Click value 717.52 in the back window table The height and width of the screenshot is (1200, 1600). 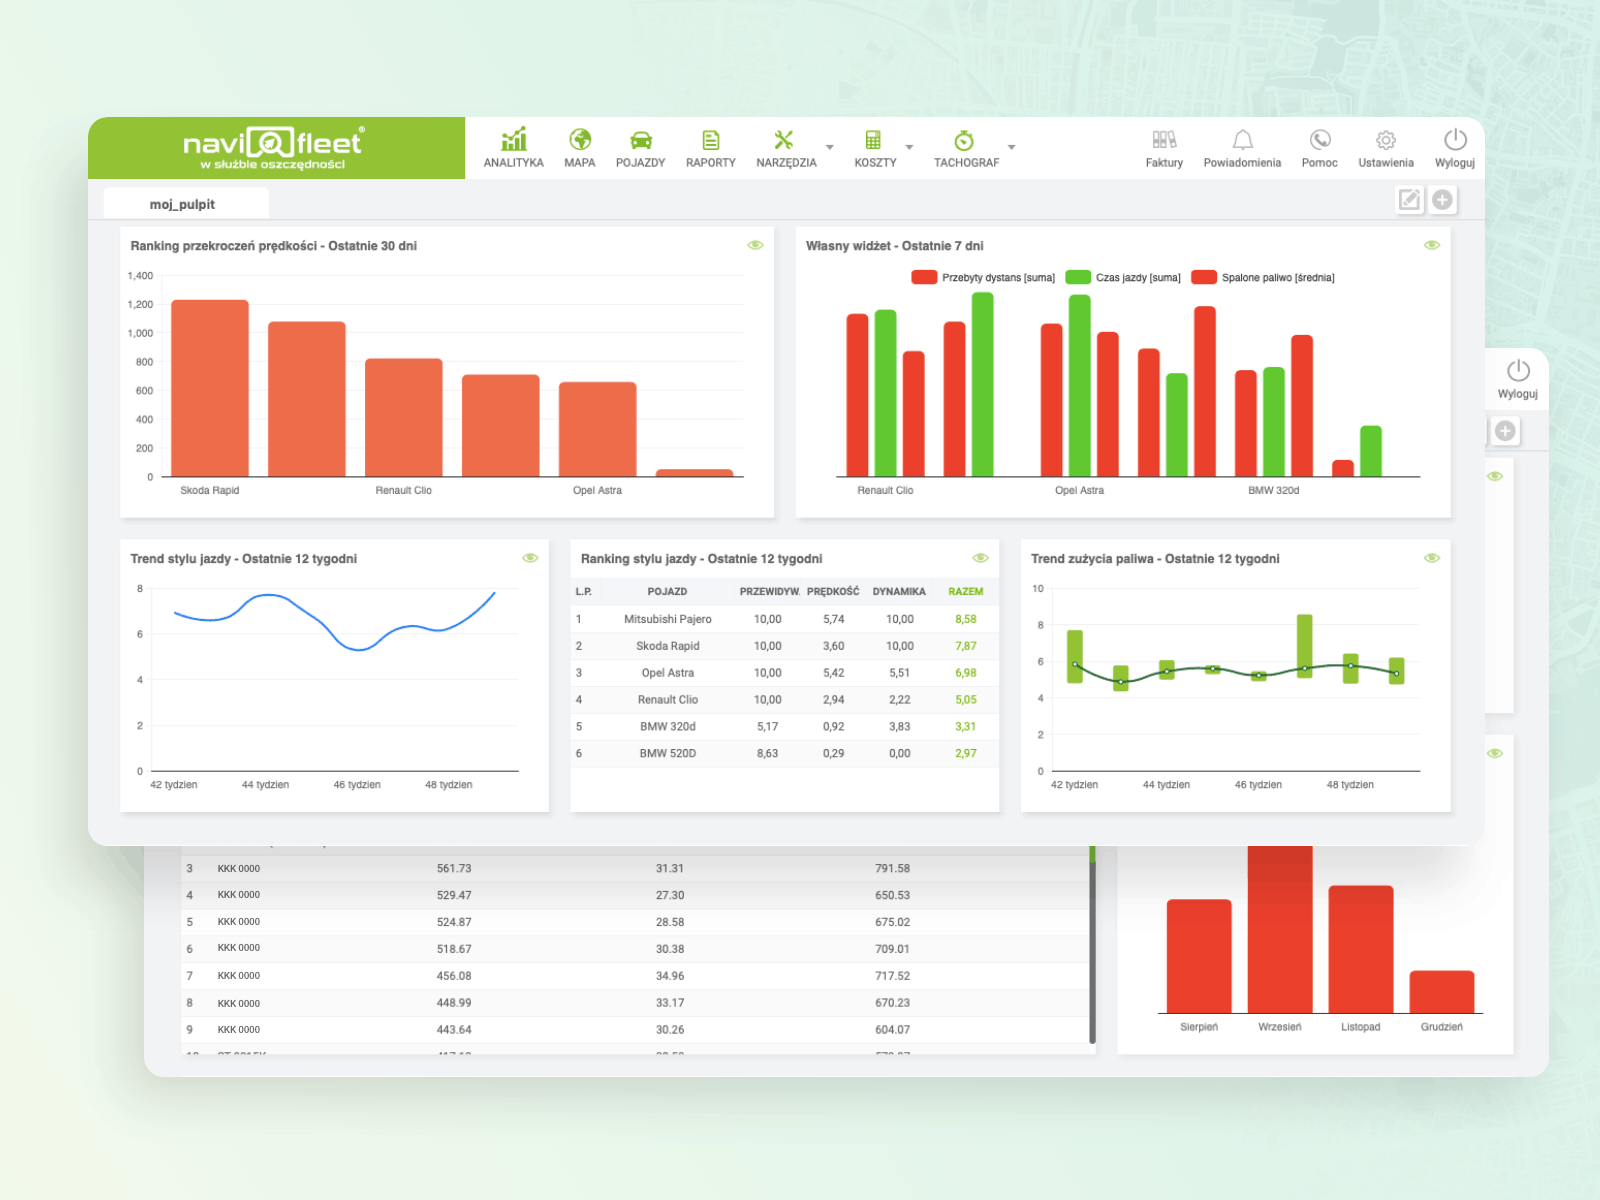tap(892, 976)
